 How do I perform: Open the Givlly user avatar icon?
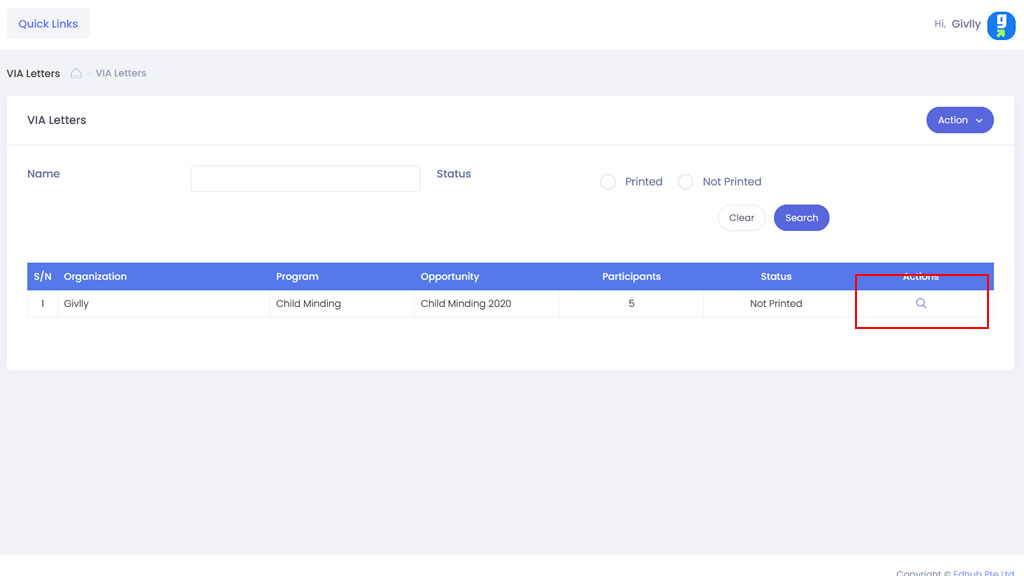point(1001,25)
